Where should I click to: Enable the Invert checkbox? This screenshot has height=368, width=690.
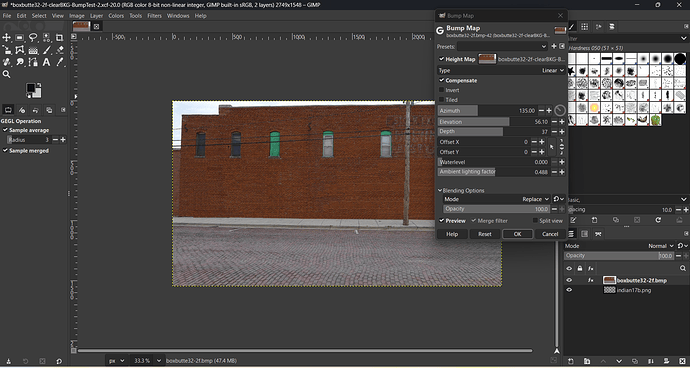pyautogui.click(x=441, y=90)
